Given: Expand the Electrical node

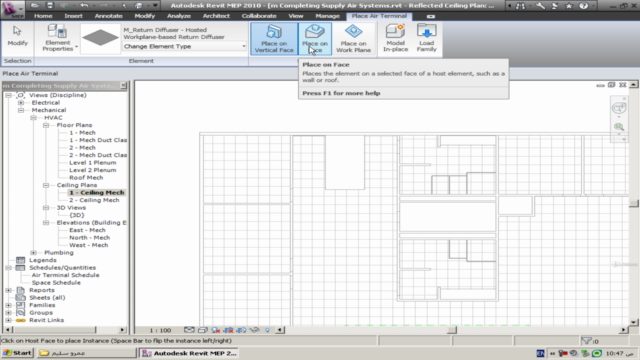Looking at the screenshot, I should pyautogui.click(x=21, y=103).
